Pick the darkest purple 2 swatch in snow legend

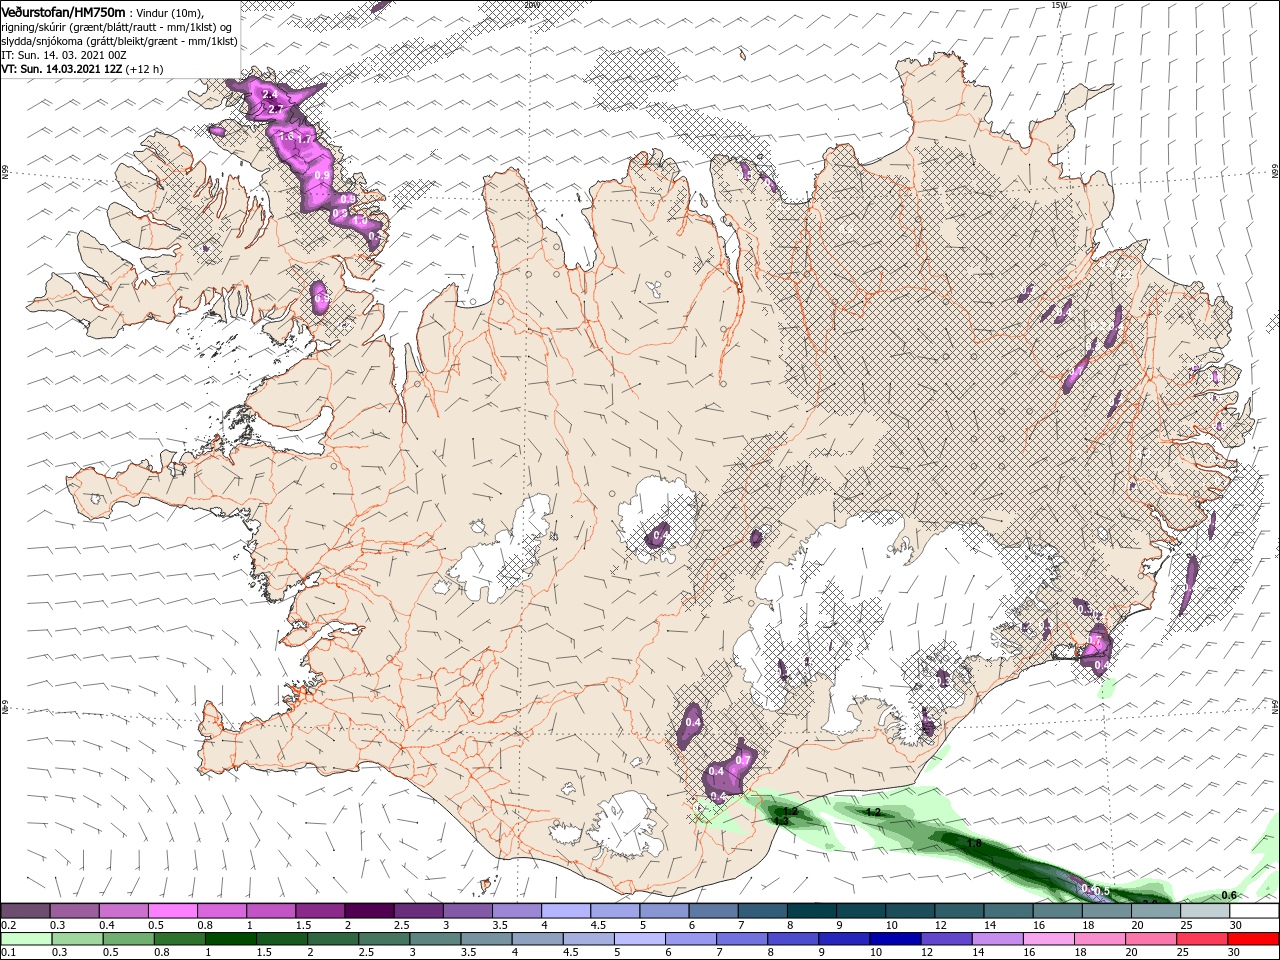click(369, 911)
